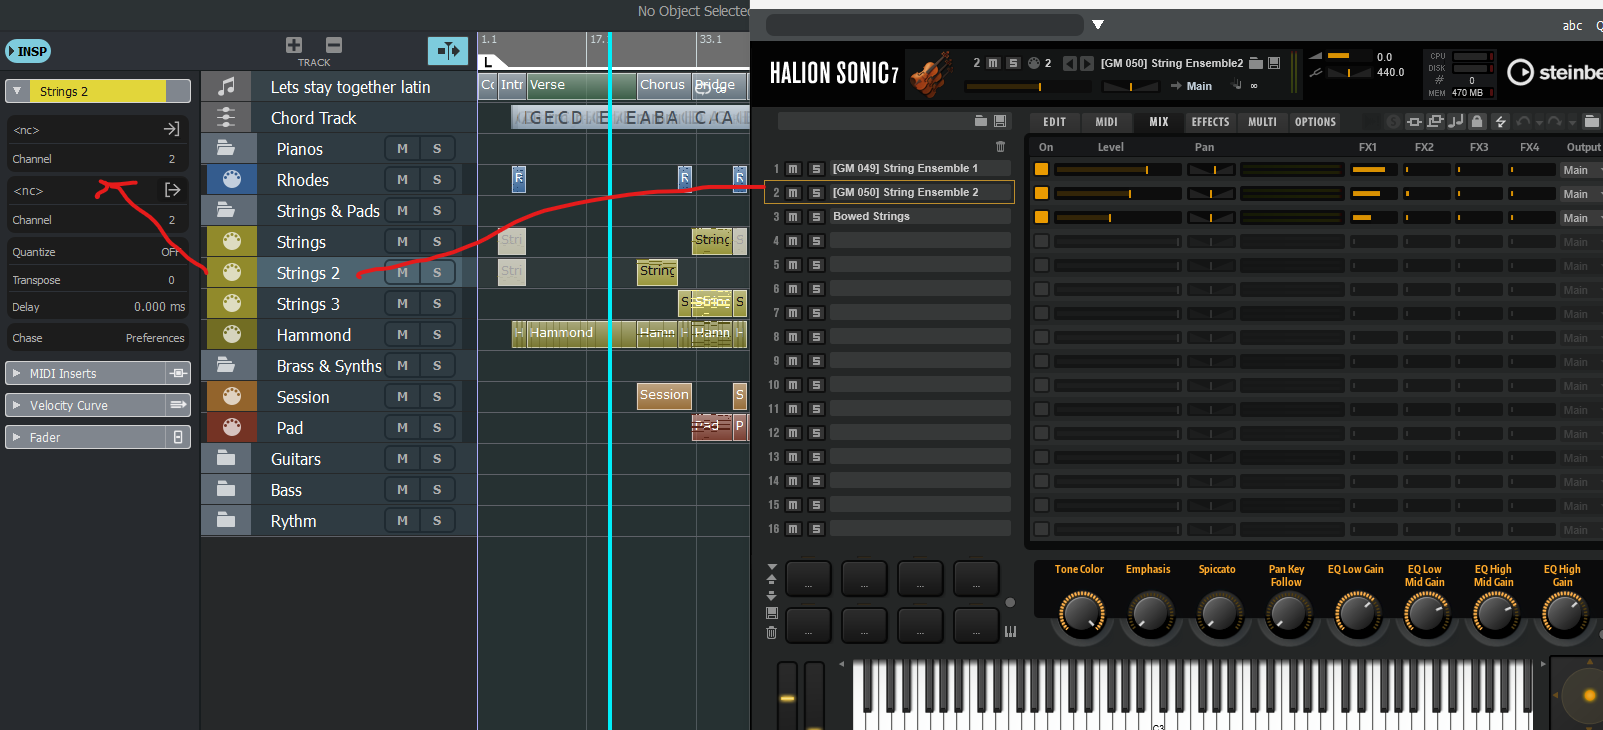
Task: Open Output dropdown for Bowed Strings
Action: 1582,218
